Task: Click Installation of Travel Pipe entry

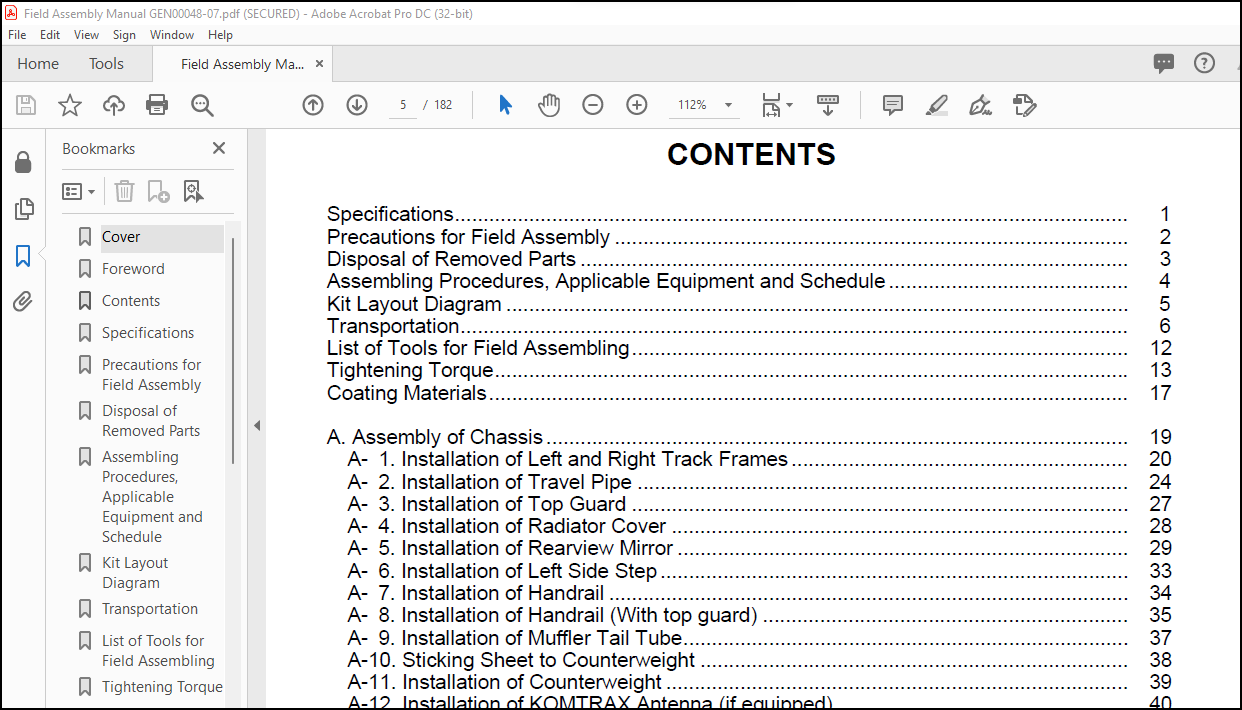Action: click(759, 482)
